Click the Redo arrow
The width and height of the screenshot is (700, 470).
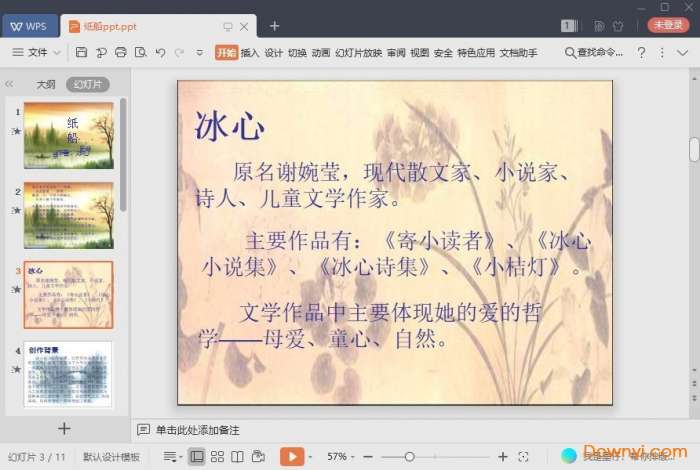(x=179, y=53)
